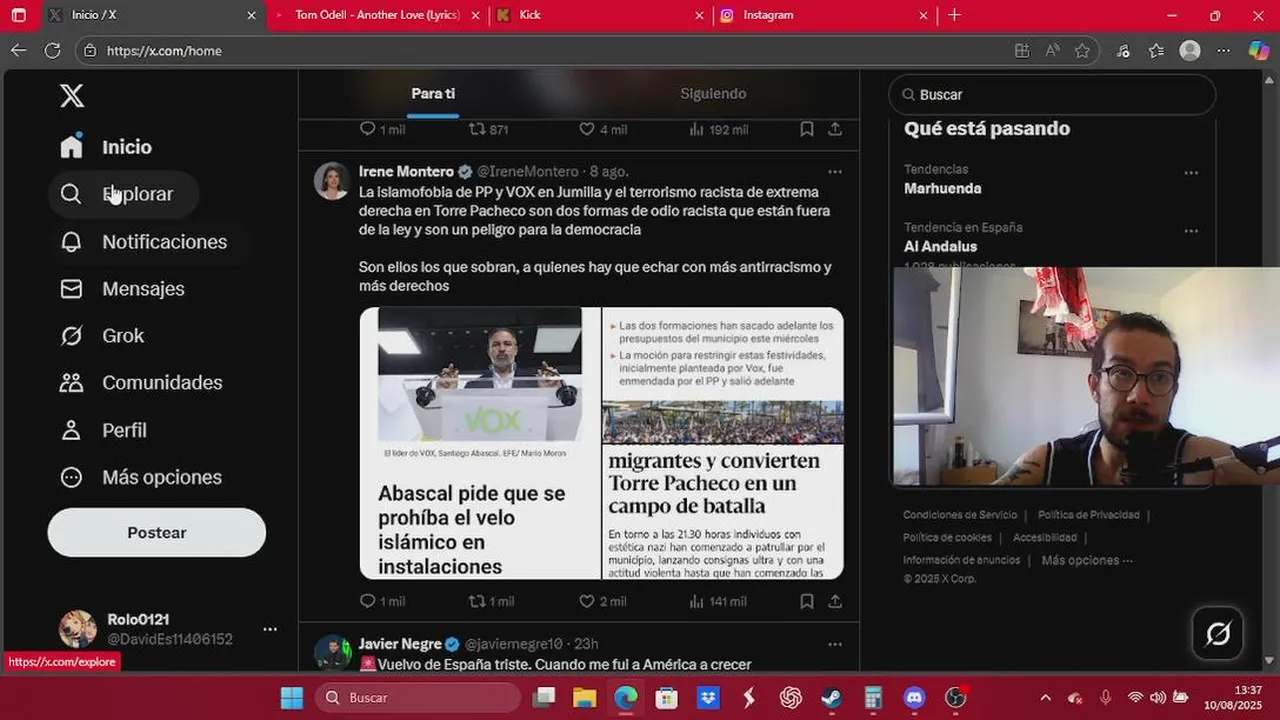Open the Al Andalus trend
This screenshot has height=720, width=1280.
(x=941, y=246)
